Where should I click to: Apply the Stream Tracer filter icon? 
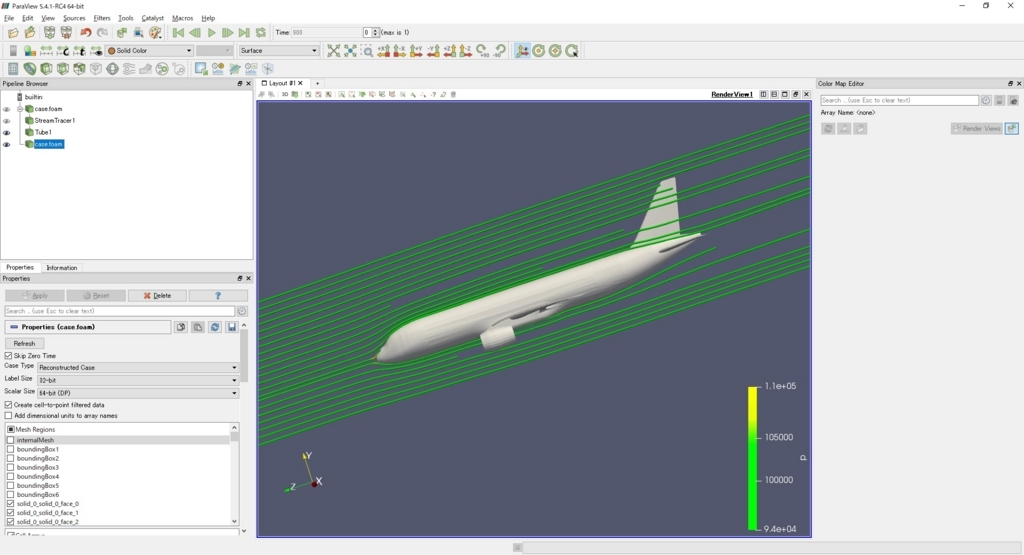click(x=129, y=69)
